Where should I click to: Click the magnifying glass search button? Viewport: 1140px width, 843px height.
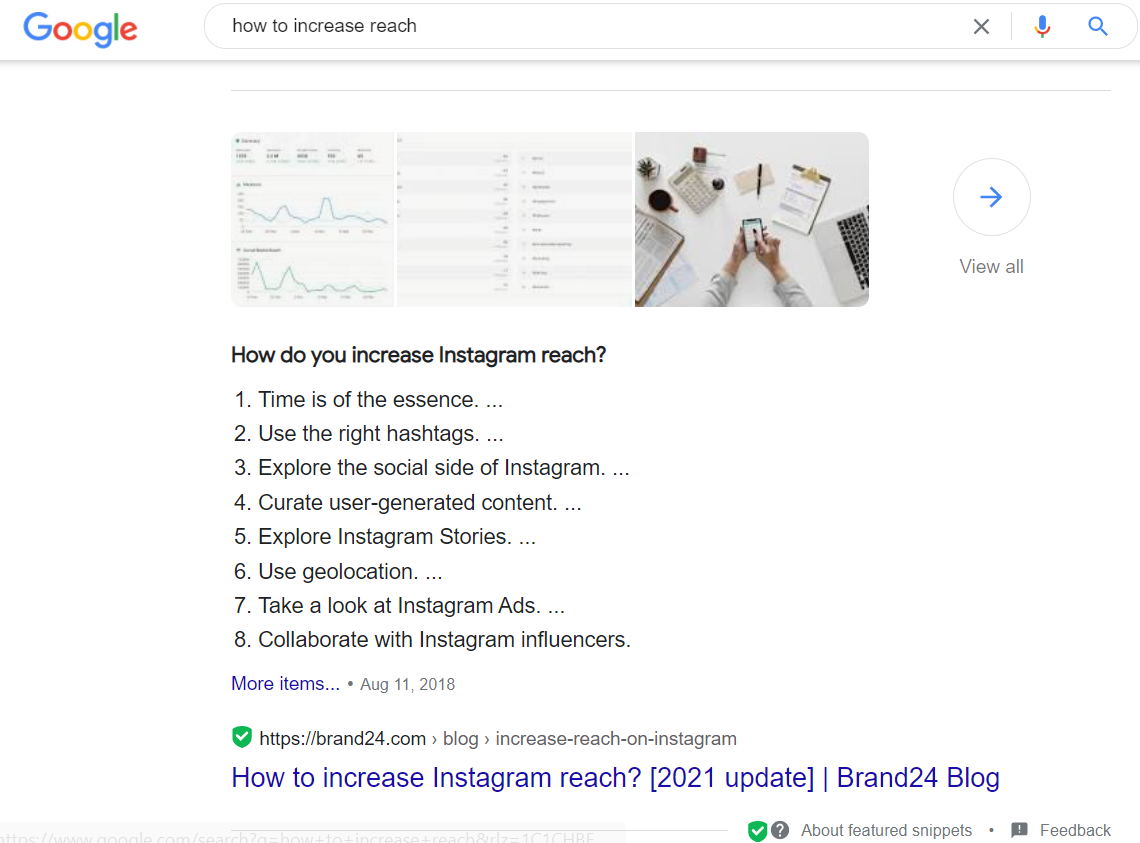pos(1097,27)
